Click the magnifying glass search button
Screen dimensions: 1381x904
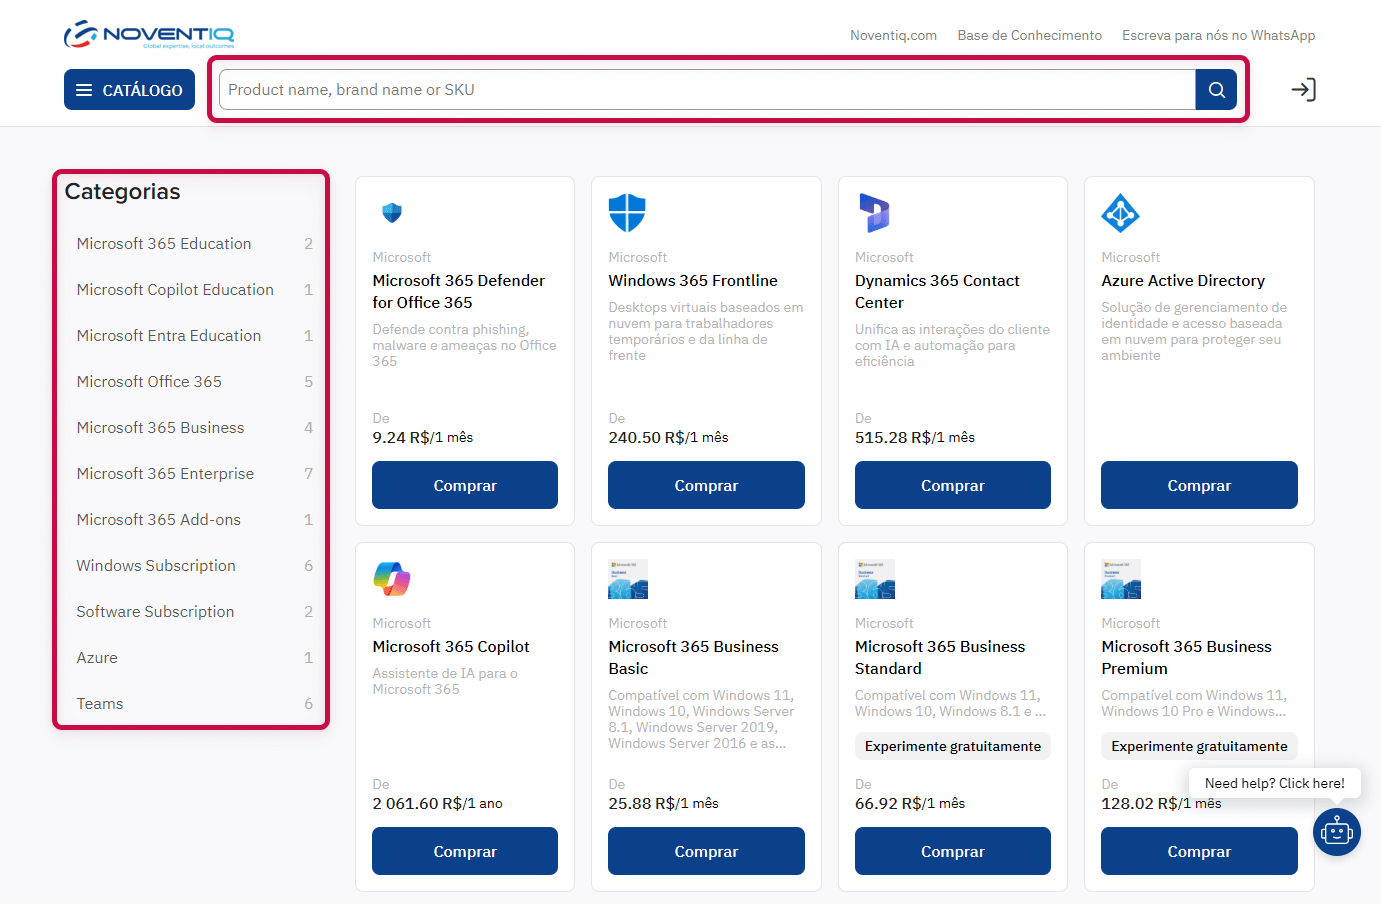pyautogui.click(x=1216, y=90)
